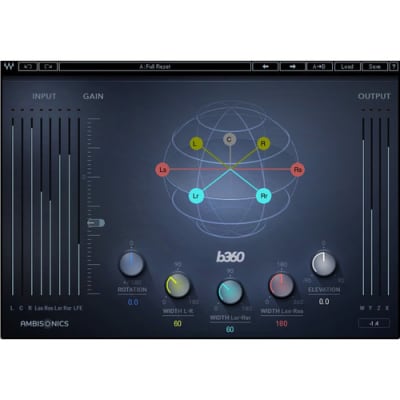Click the white Elevation knob
The width and height of the screenshot is (400, 400).
click(324, 264)
